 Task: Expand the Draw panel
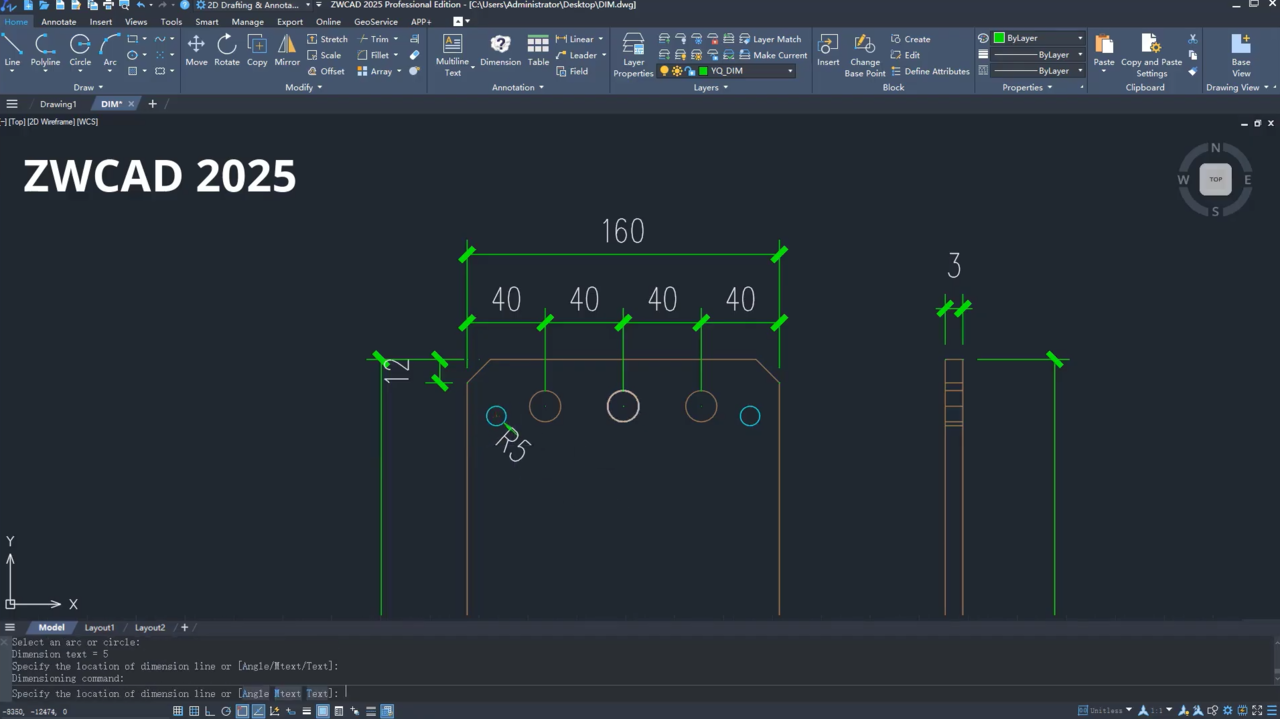(87, 87)
